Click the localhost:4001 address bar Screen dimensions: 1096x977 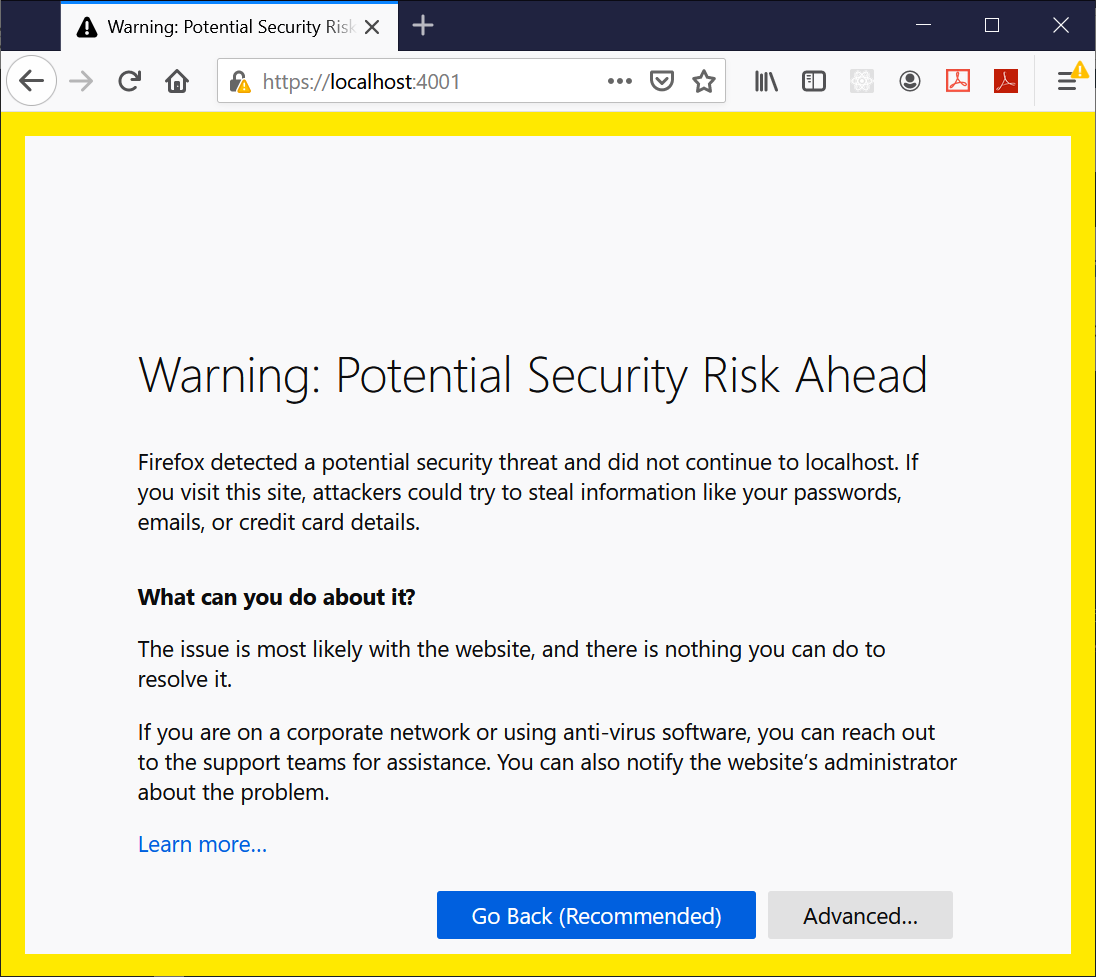coord(420,81)
